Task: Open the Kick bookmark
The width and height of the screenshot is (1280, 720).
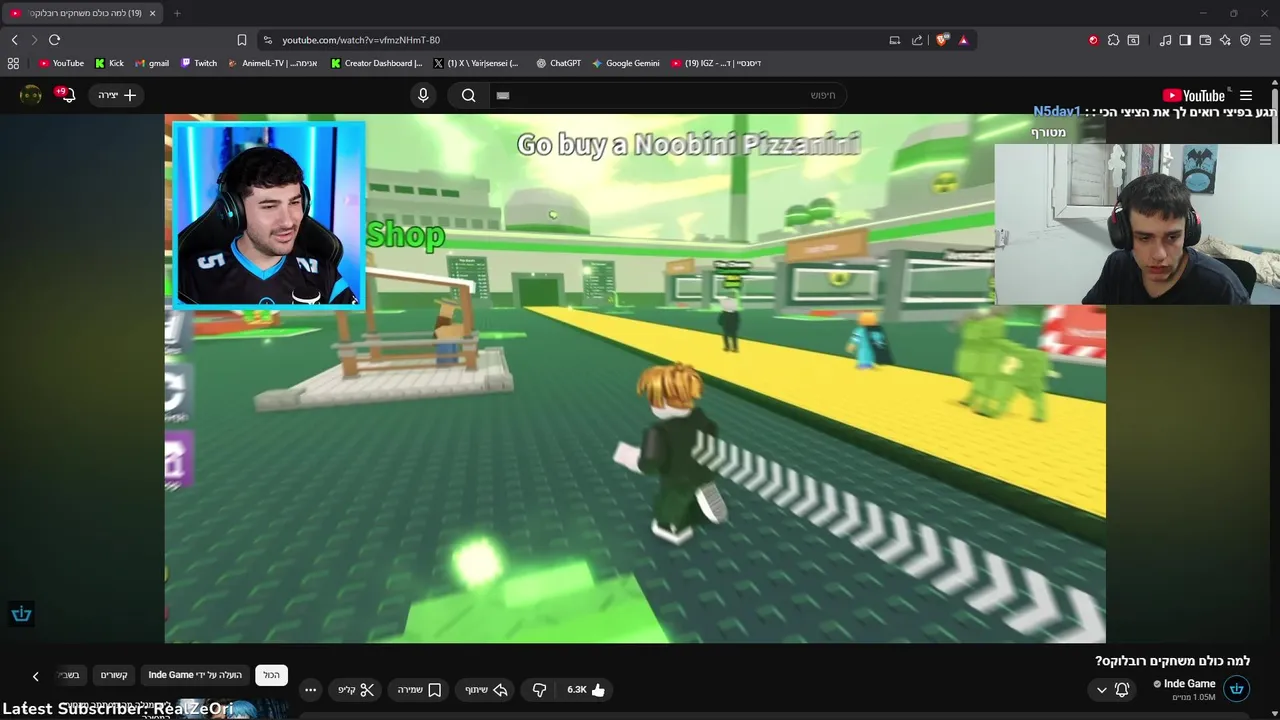Action: coord(109,63)
